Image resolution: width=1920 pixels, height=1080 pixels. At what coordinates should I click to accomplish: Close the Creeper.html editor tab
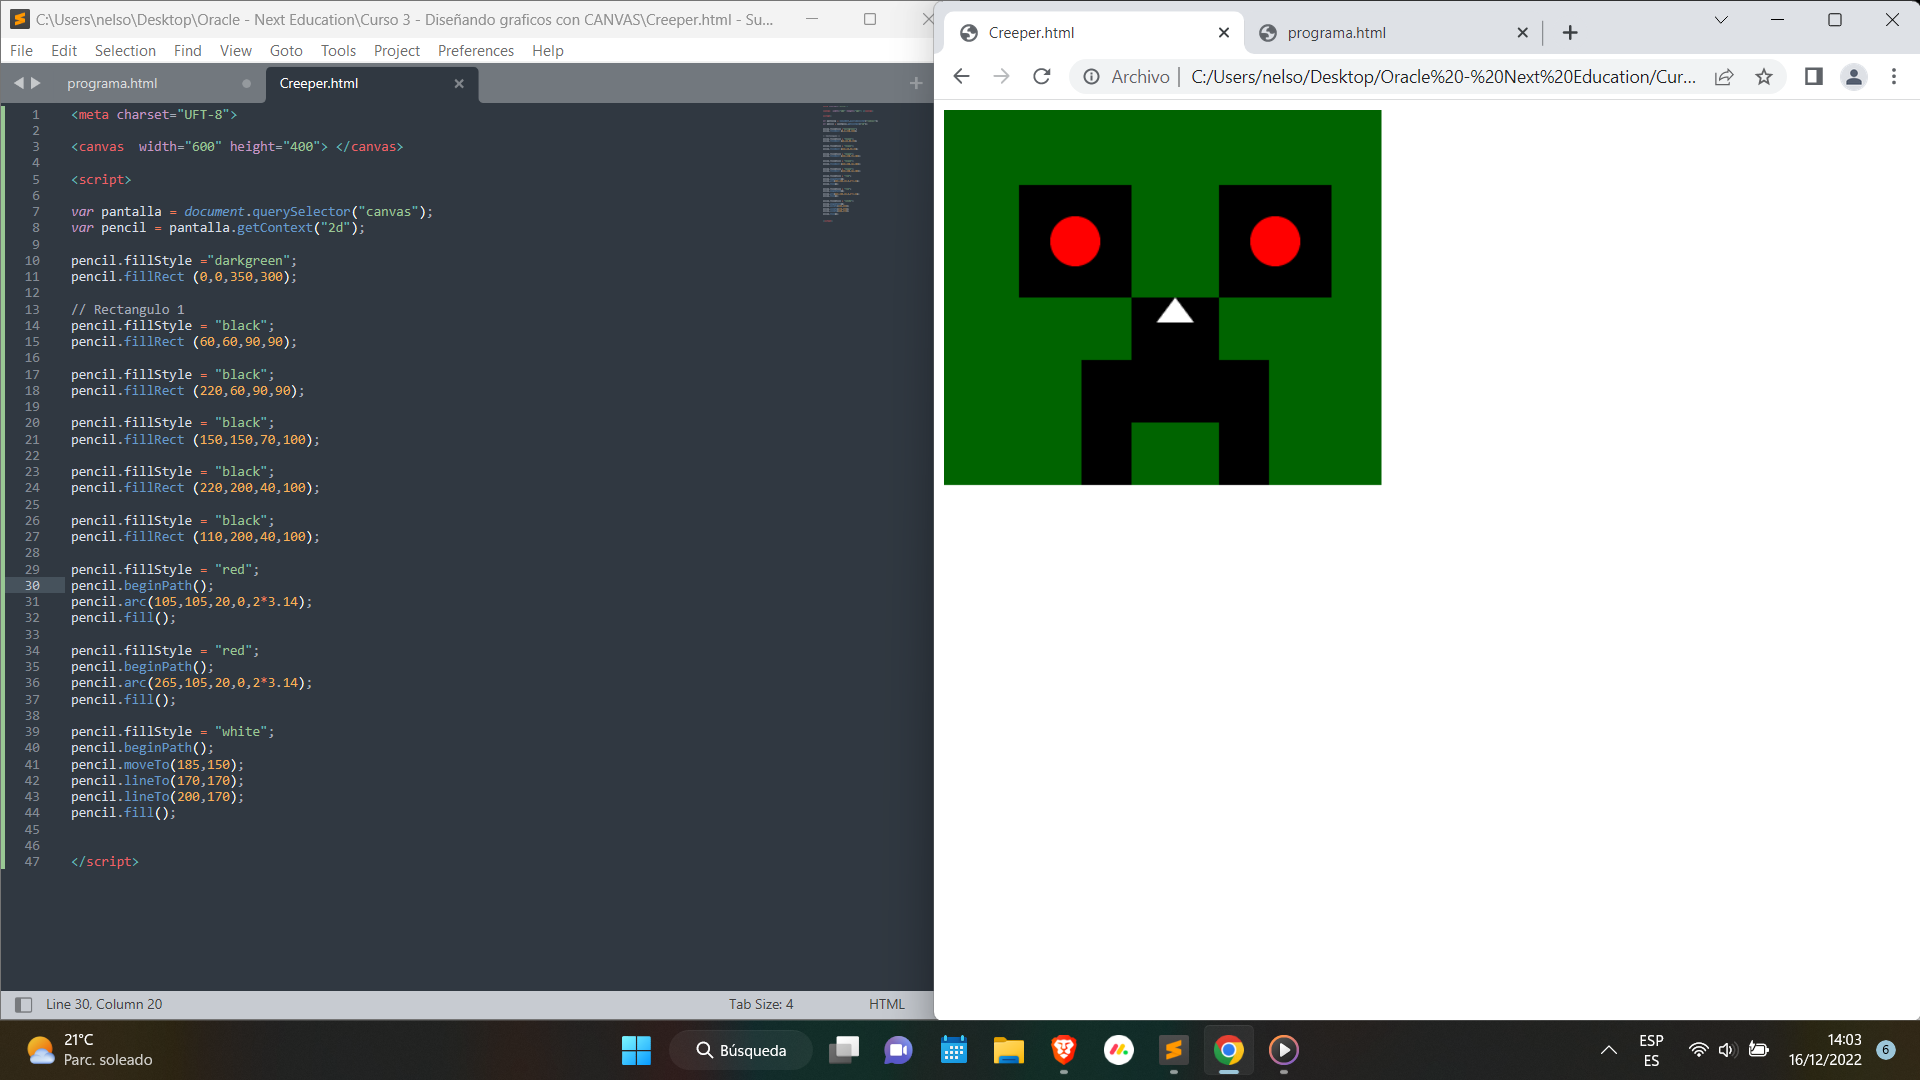click(459, 84)
